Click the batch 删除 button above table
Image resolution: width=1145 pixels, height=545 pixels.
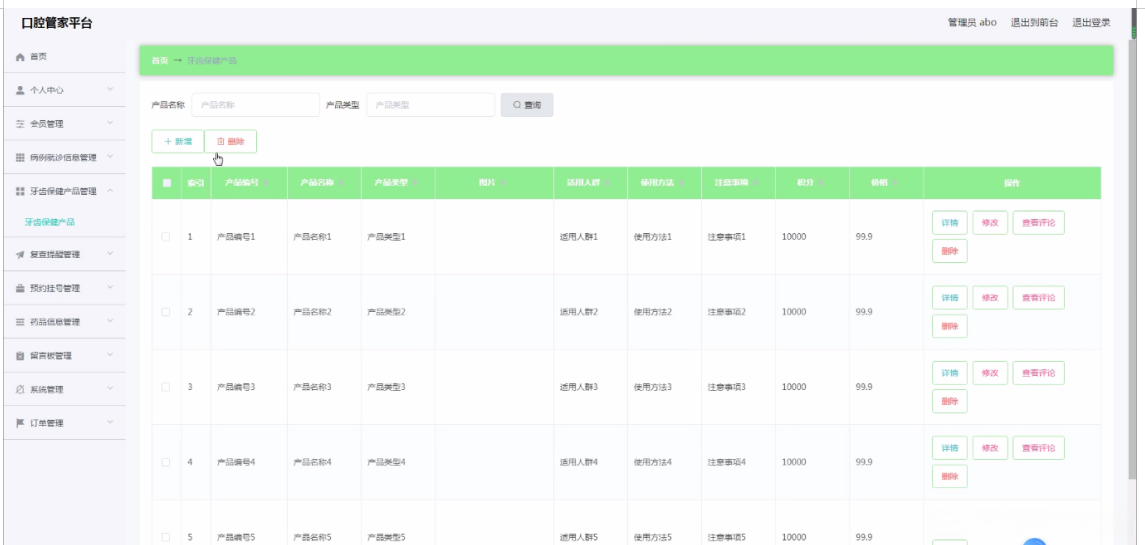231,142
